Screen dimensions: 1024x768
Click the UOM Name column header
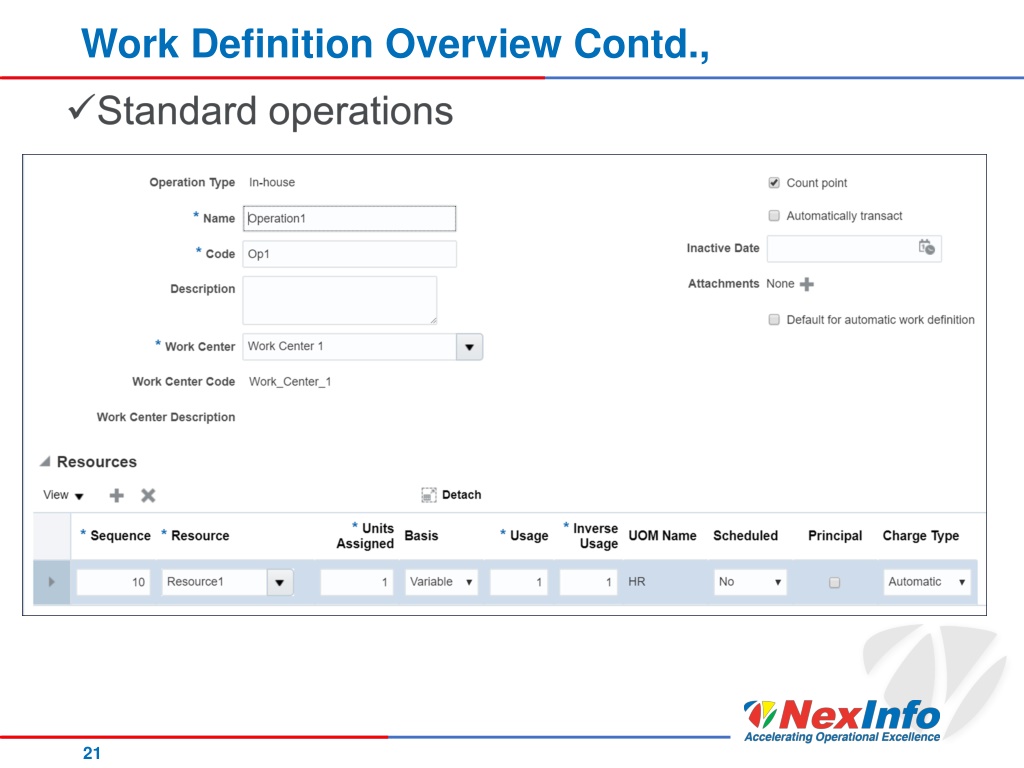pos(662,536)
